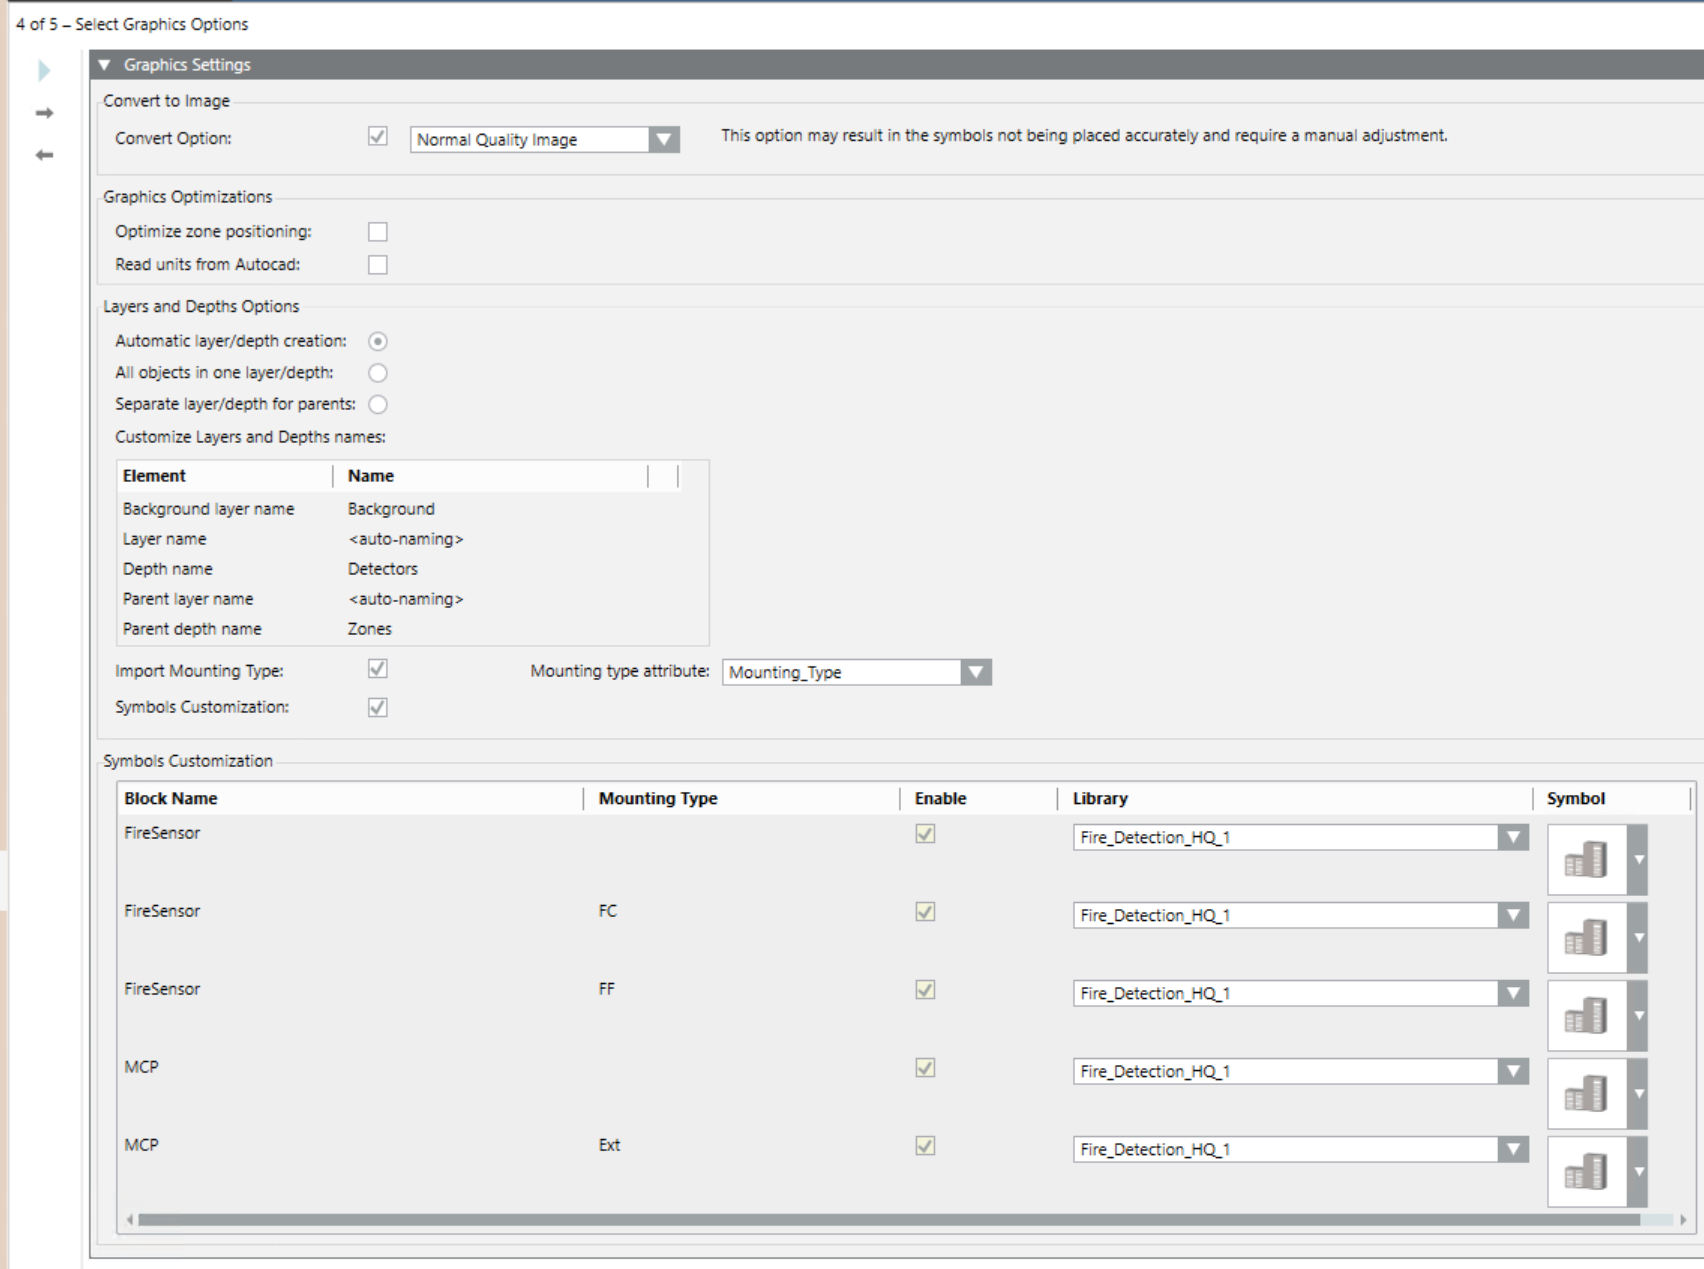Toggle the Convert Option checkbox

click(378, 137)
